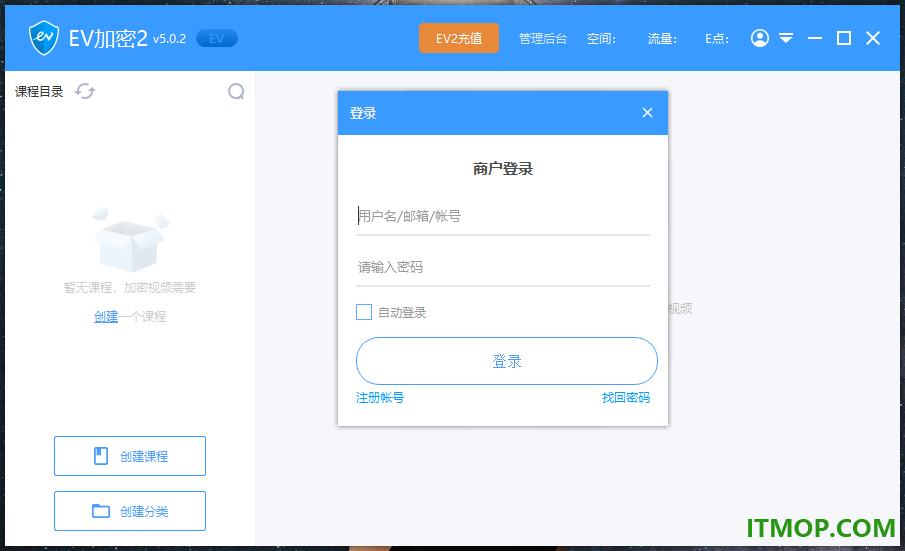This screenshot has width=905, height=551.
Task: Open 管理后台 in the title bar
Action: click(543, 39)
